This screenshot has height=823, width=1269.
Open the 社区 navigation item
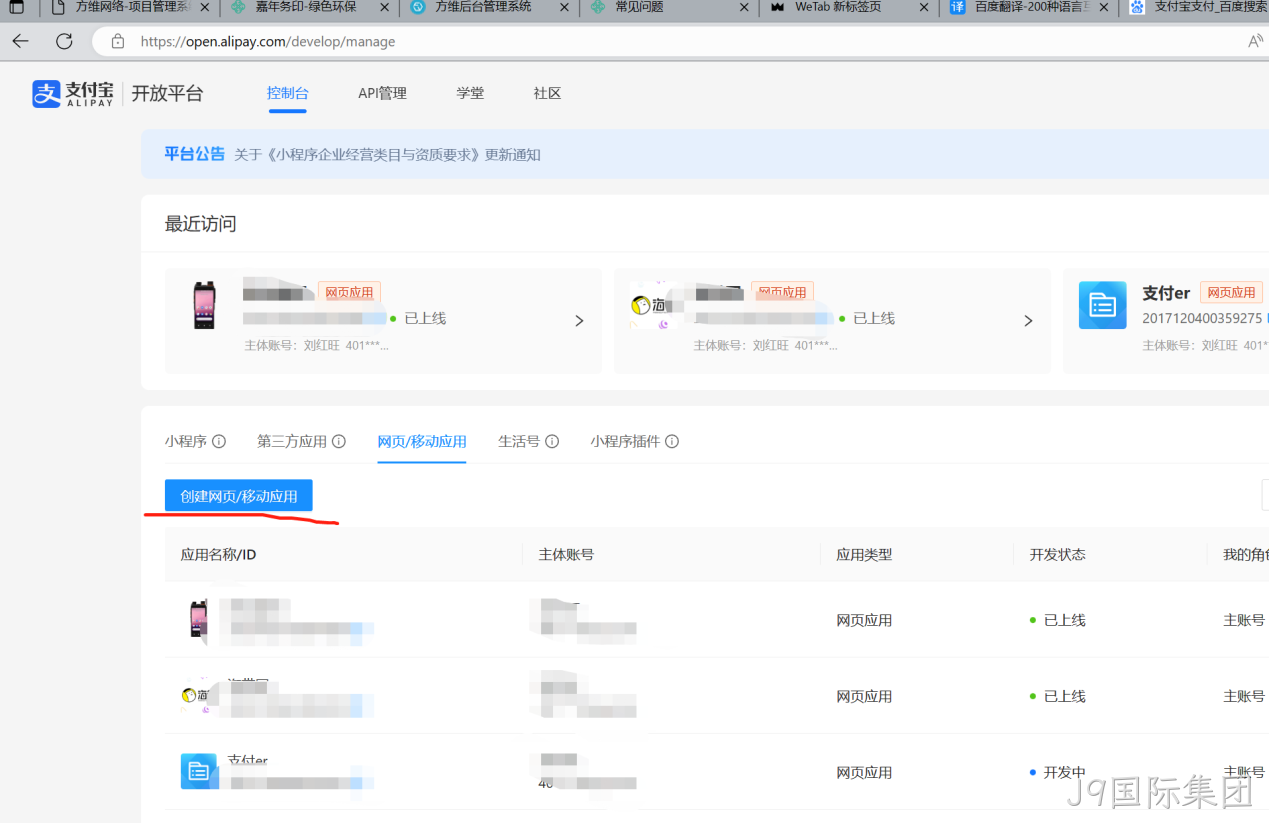point(547,93)
